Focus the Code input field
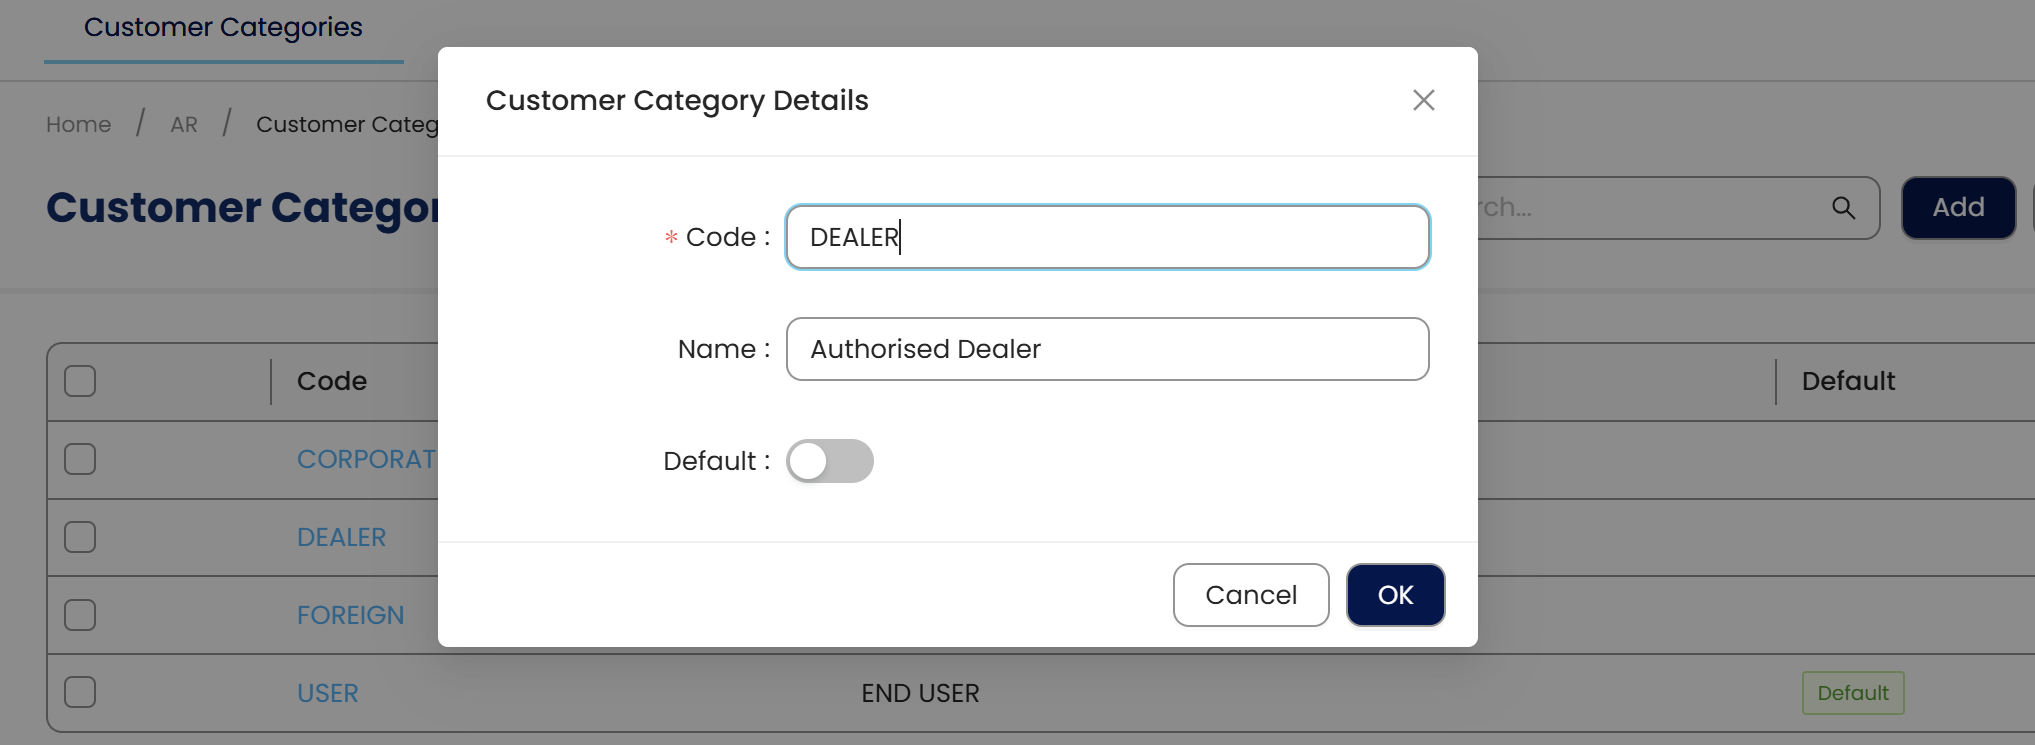Screen dimensions: 2035x745 click(1107, 237)
